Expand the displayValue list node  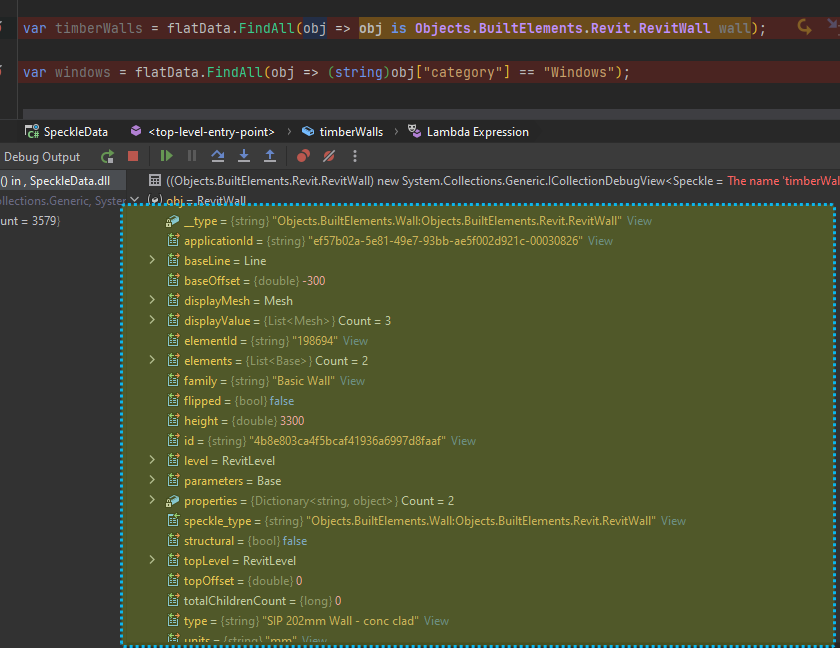[152, 321]
